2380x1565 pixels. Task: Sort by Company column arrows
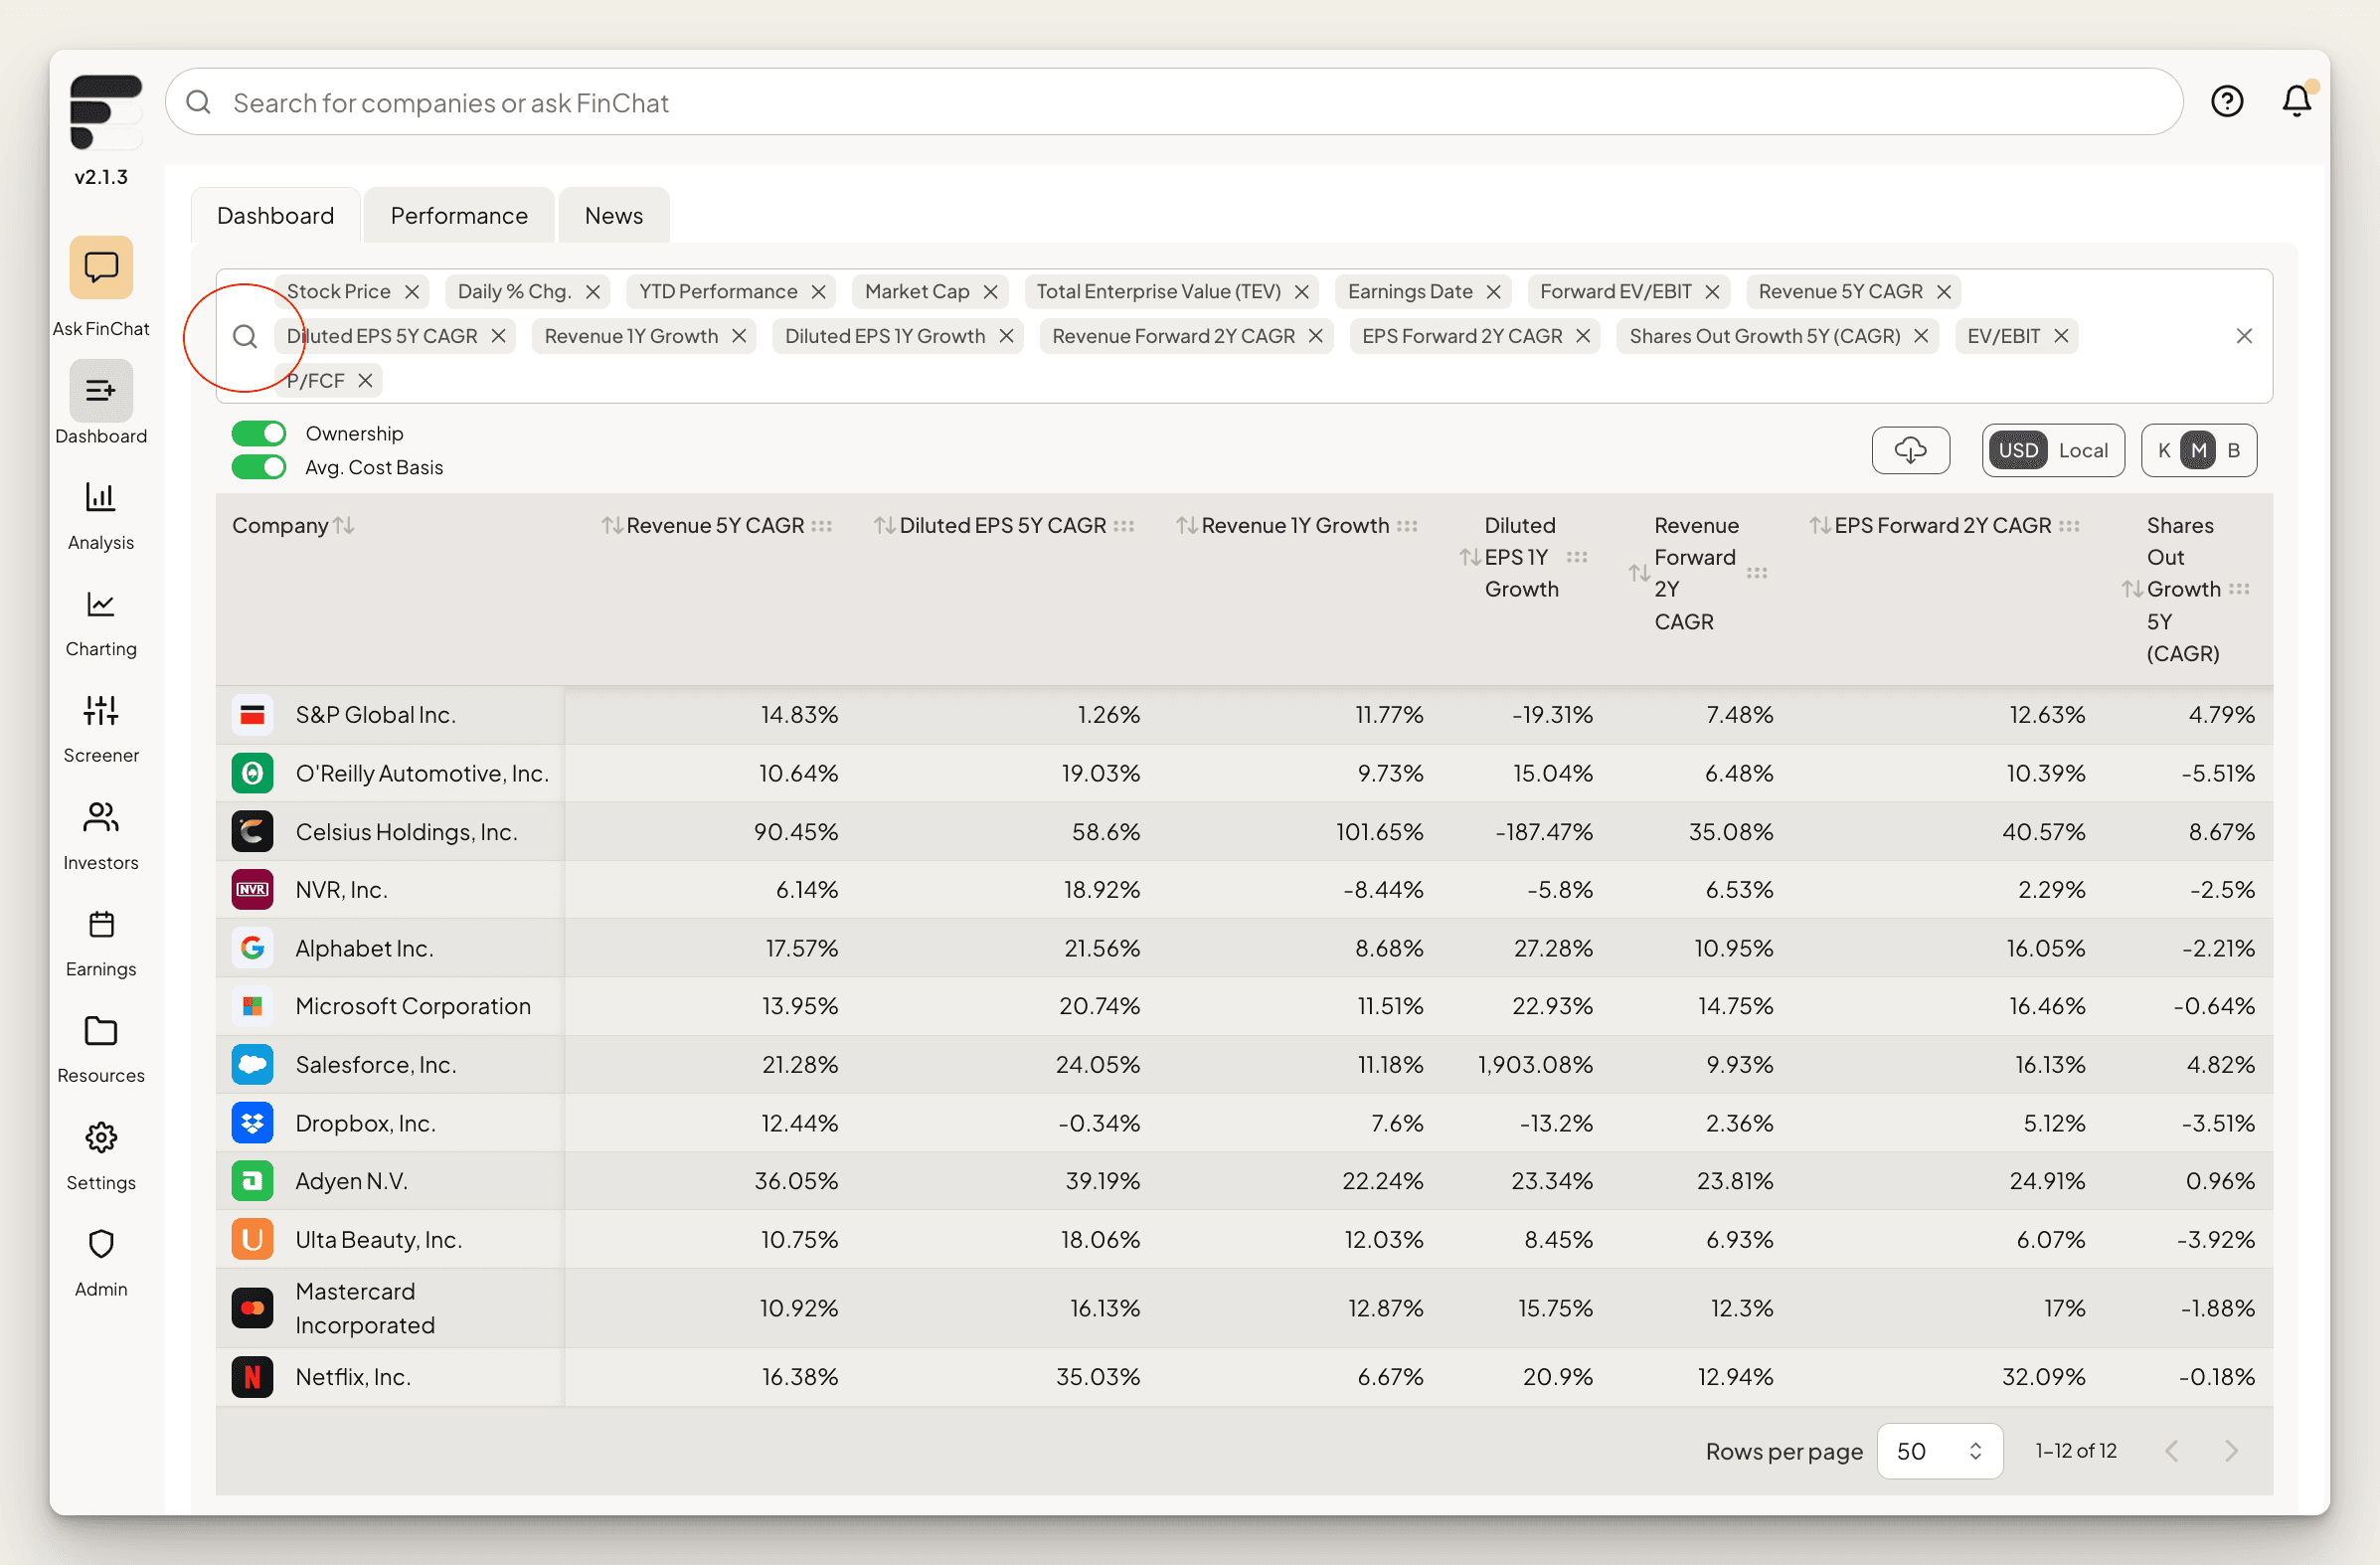[x=344, y=525]
